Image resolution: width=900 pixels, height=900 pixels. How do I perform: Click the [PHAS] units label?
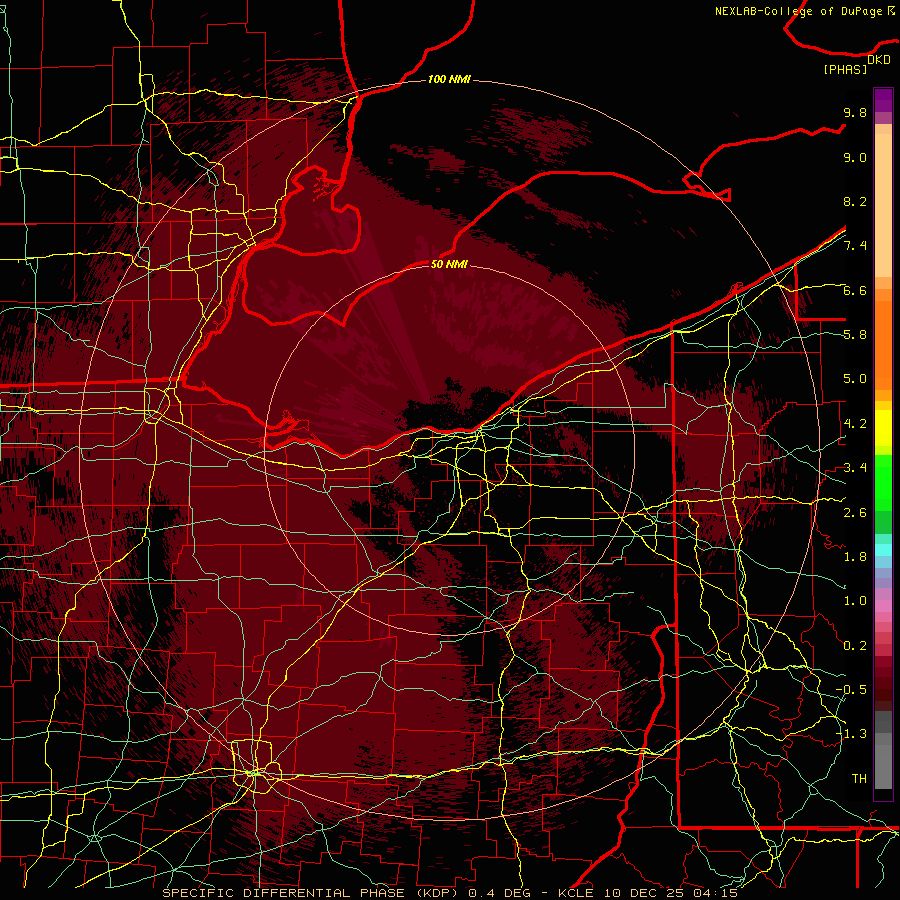845,69
